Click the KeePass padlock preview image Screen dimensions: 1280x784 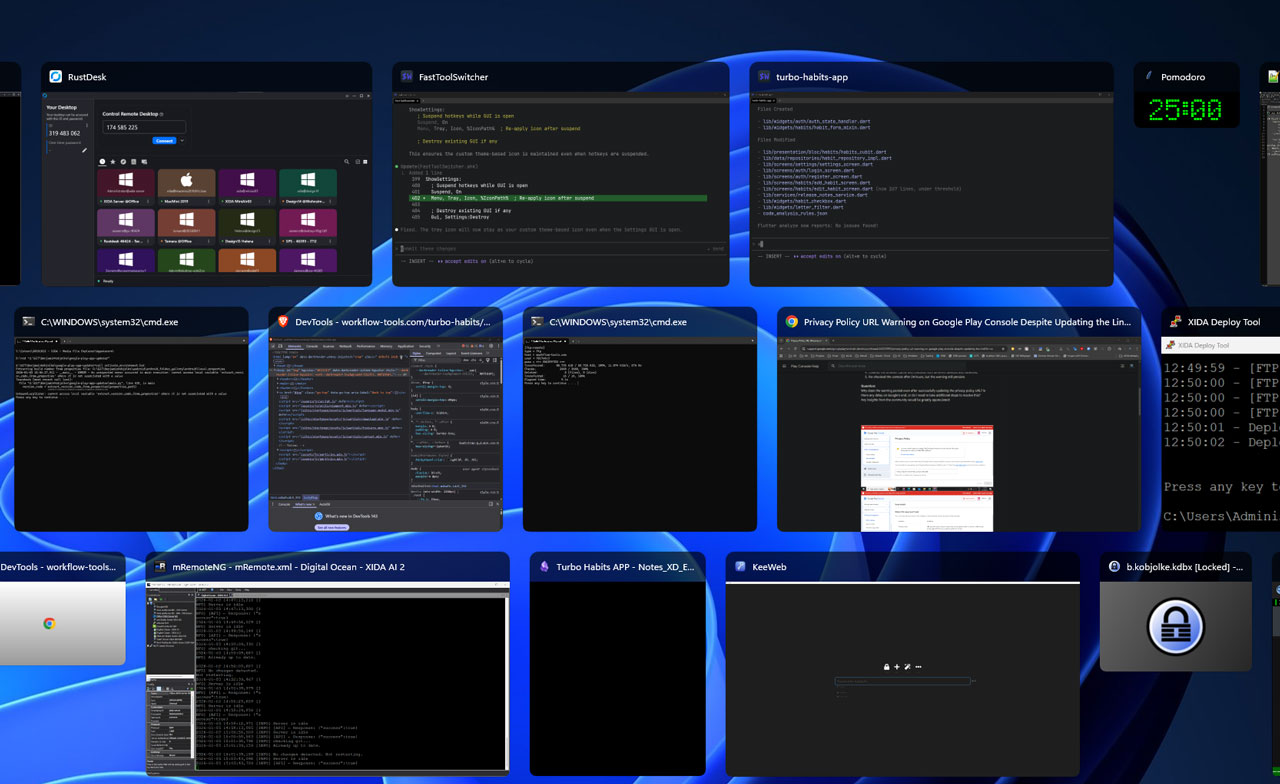click(x=1176, y=626)
